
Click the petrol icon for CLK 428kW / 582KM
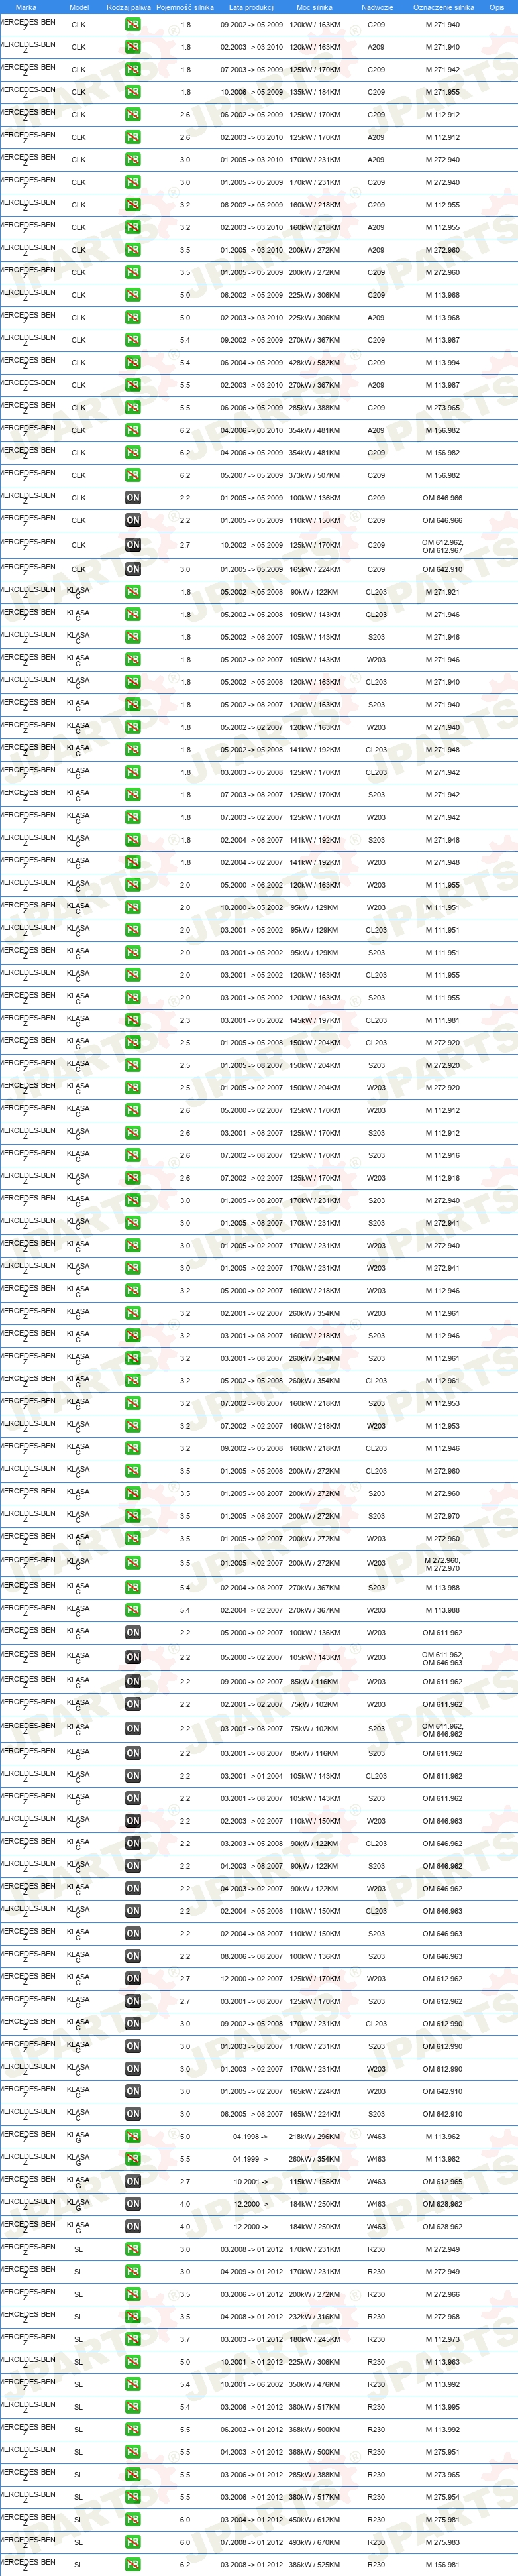(x=133, y=362)
